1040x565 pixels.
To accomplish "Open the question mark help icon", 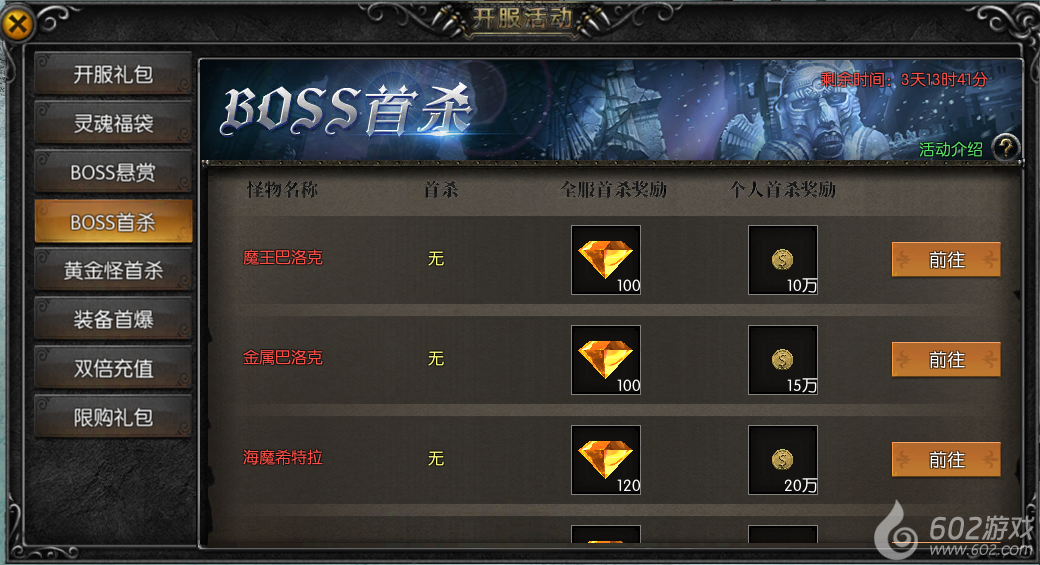I will tap(1006, 147).
